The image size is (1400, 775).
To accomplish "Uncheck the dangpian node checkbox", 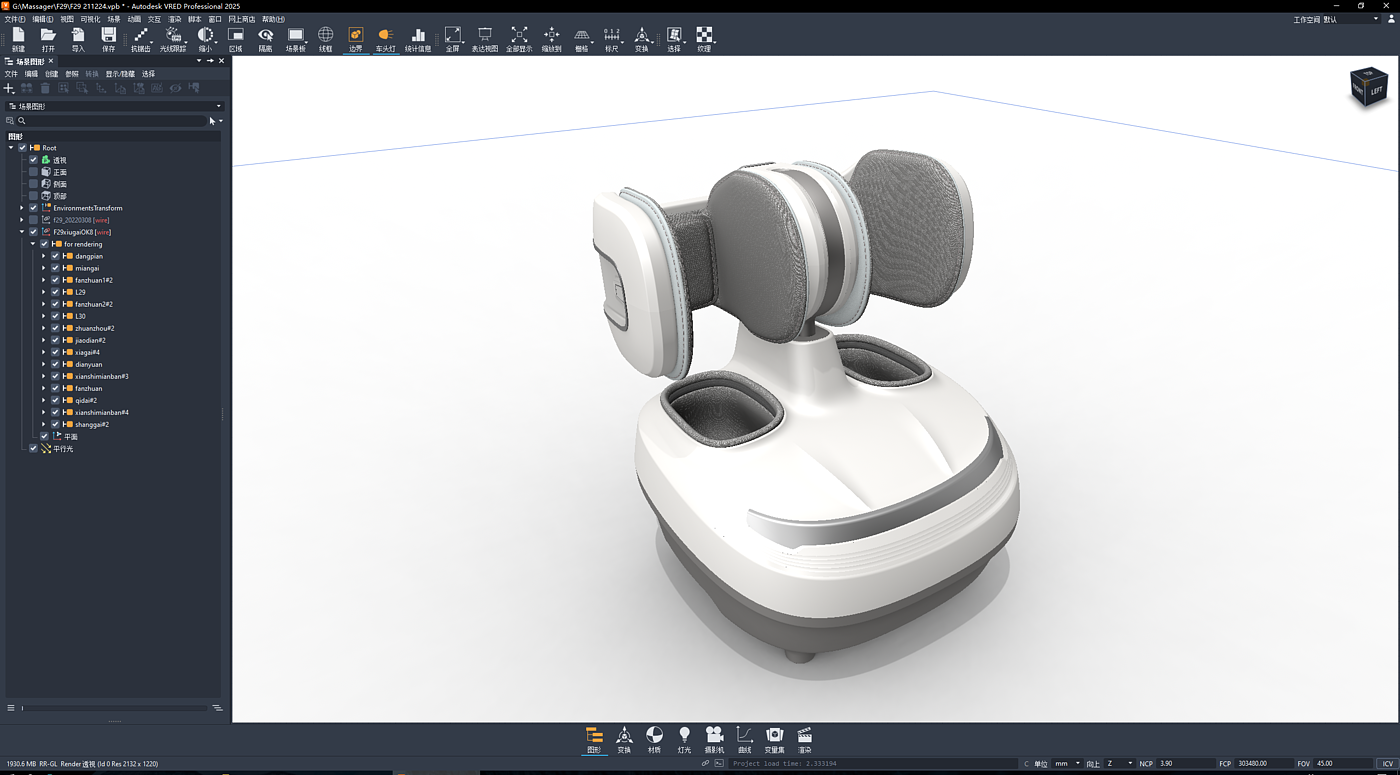I will (55, 256).
